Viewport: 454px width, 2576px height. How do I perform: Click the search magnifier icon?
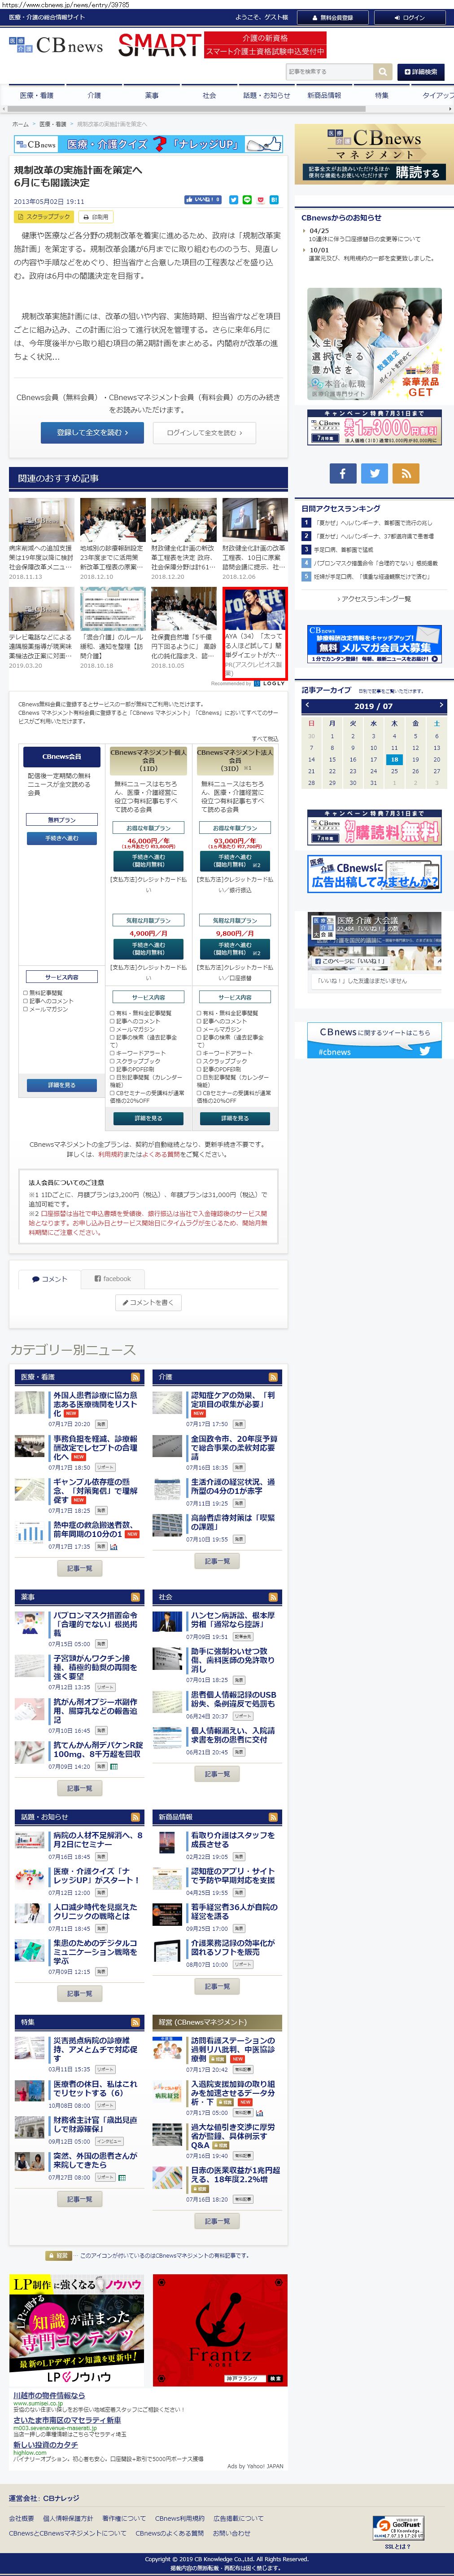[x=383, y=72]
